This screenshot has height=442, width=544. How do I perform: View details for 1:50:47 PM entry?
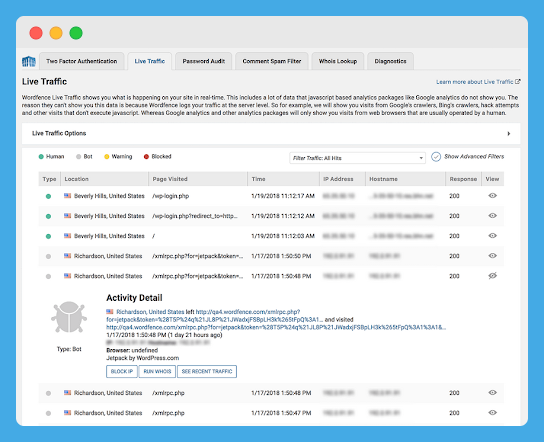tap(492, 413)
